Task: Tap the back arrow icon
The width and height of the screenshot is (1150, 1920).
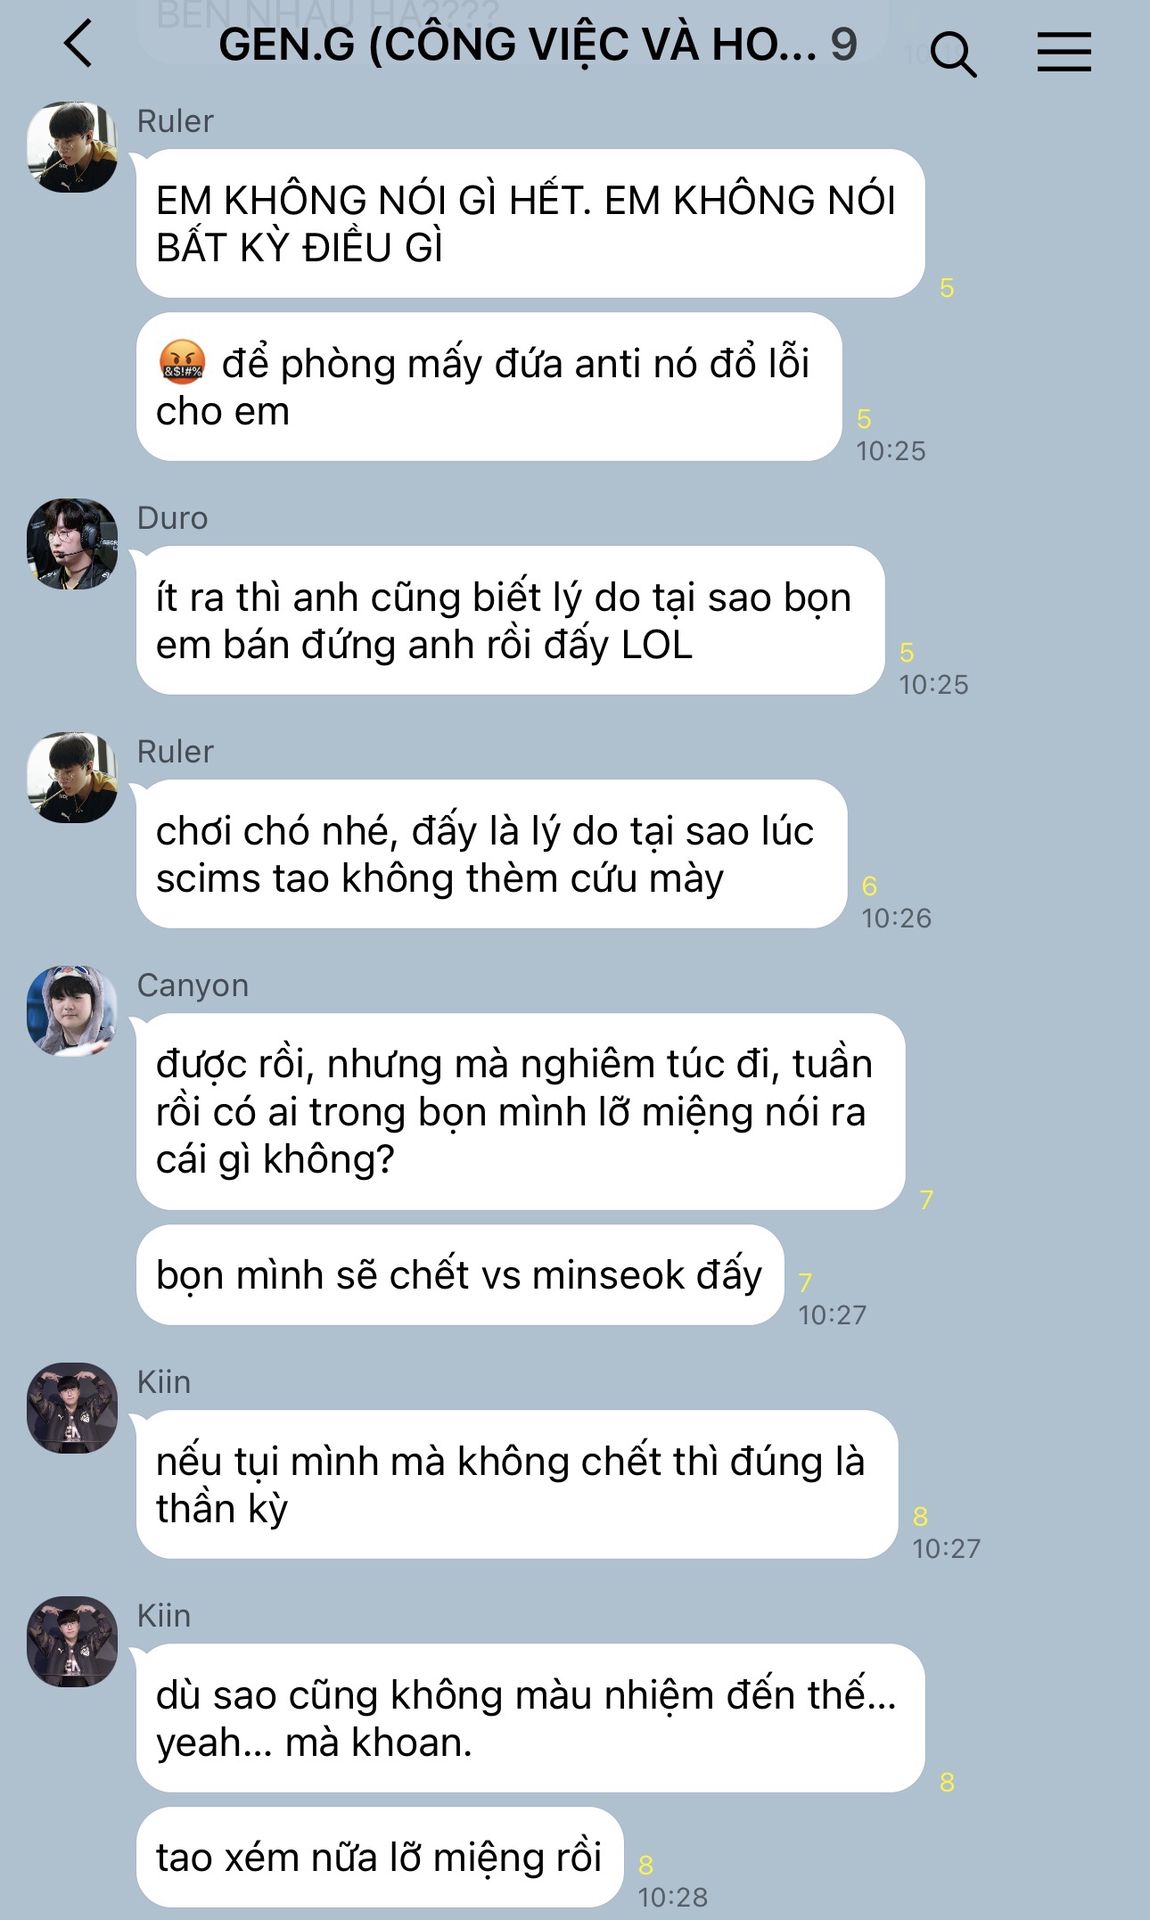Action: coord(78,45)
